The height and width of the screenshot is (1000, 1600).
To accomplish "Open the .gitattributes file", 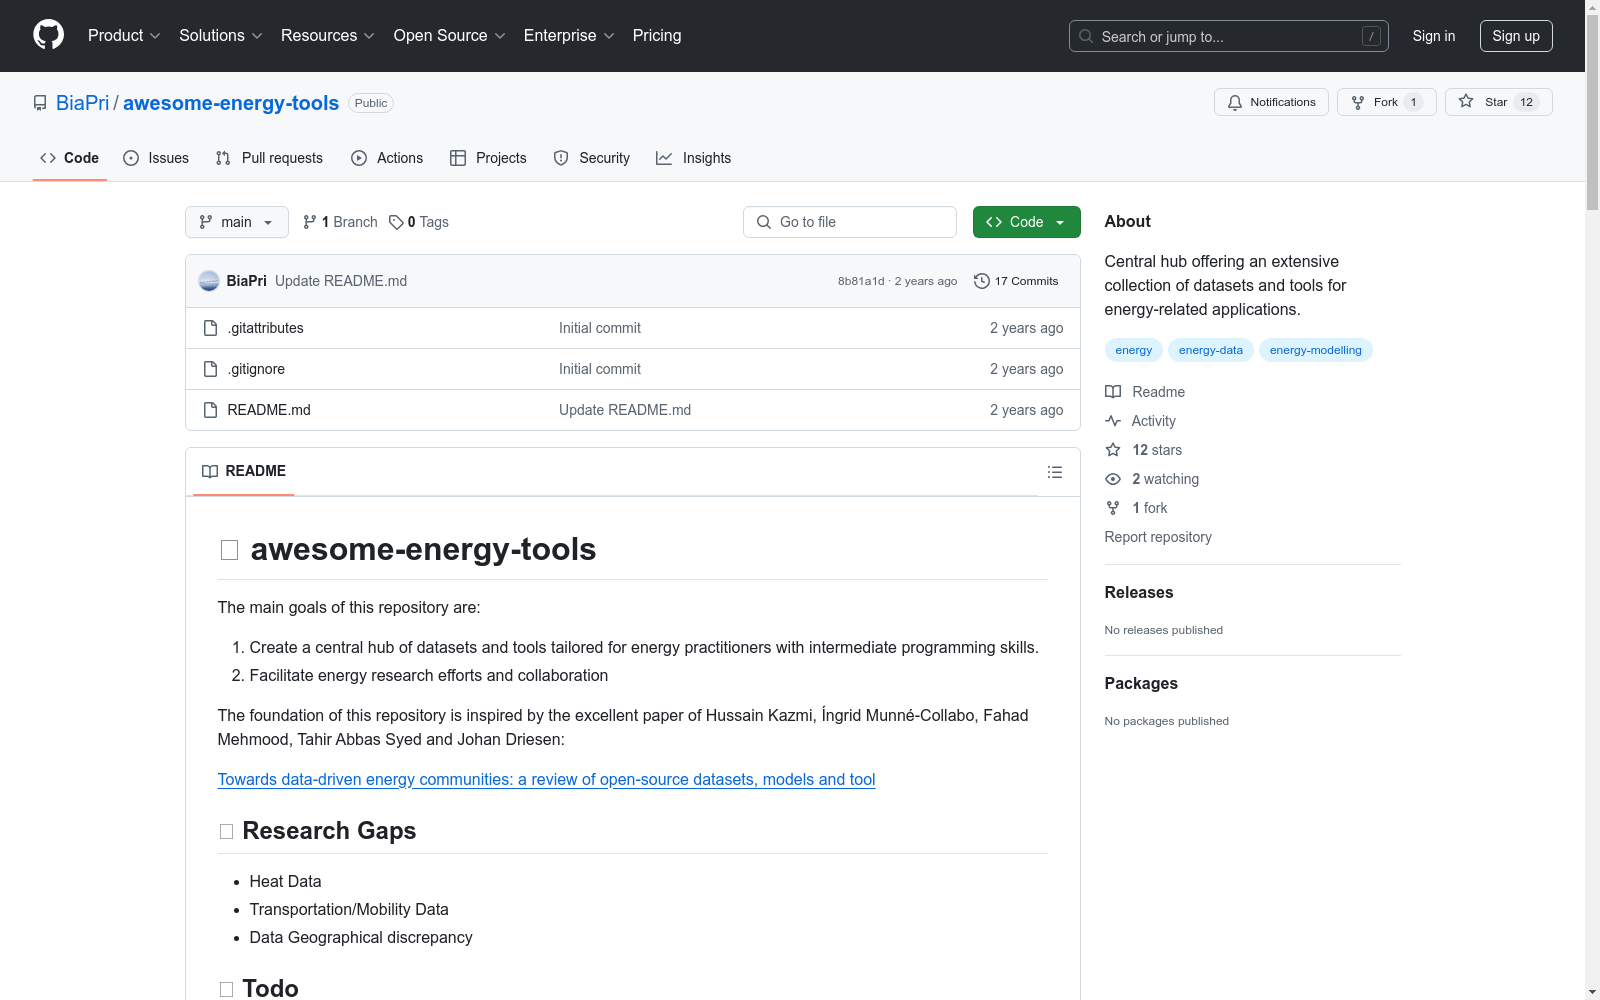I will [265, 328].
